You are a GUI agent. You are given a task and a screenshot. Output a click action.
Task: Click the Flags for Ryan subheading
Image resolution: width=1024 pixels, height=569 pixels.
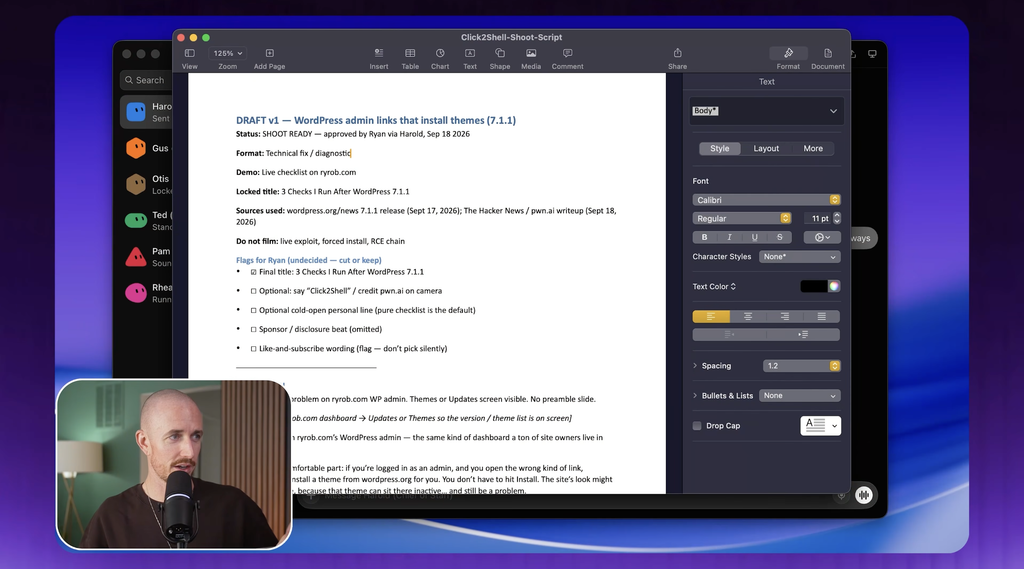point(308,260)
